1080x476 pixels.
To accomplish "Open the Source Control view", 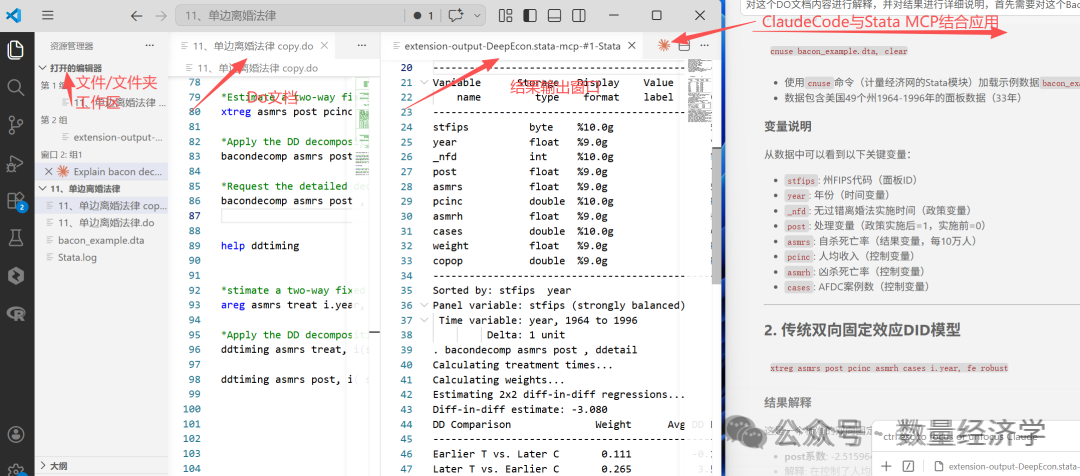I will point(15,125).
